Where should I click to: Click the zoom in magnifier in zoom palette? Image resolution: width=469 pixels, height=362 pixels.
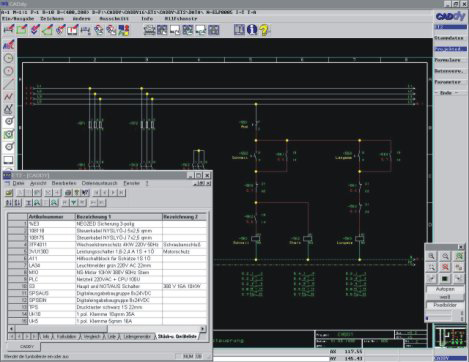tap(431, 256)
